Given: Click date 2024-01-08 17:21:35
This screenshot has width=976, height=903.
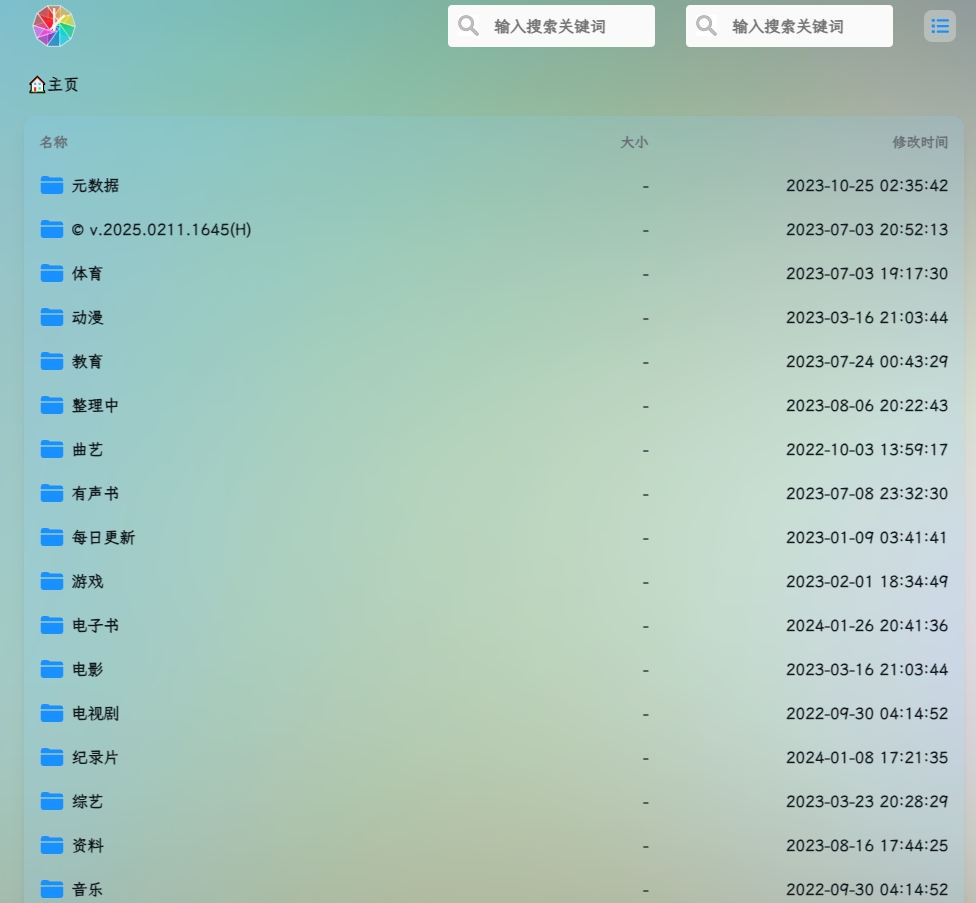Looking at the screenshot, I should click(x=867, y=757).
